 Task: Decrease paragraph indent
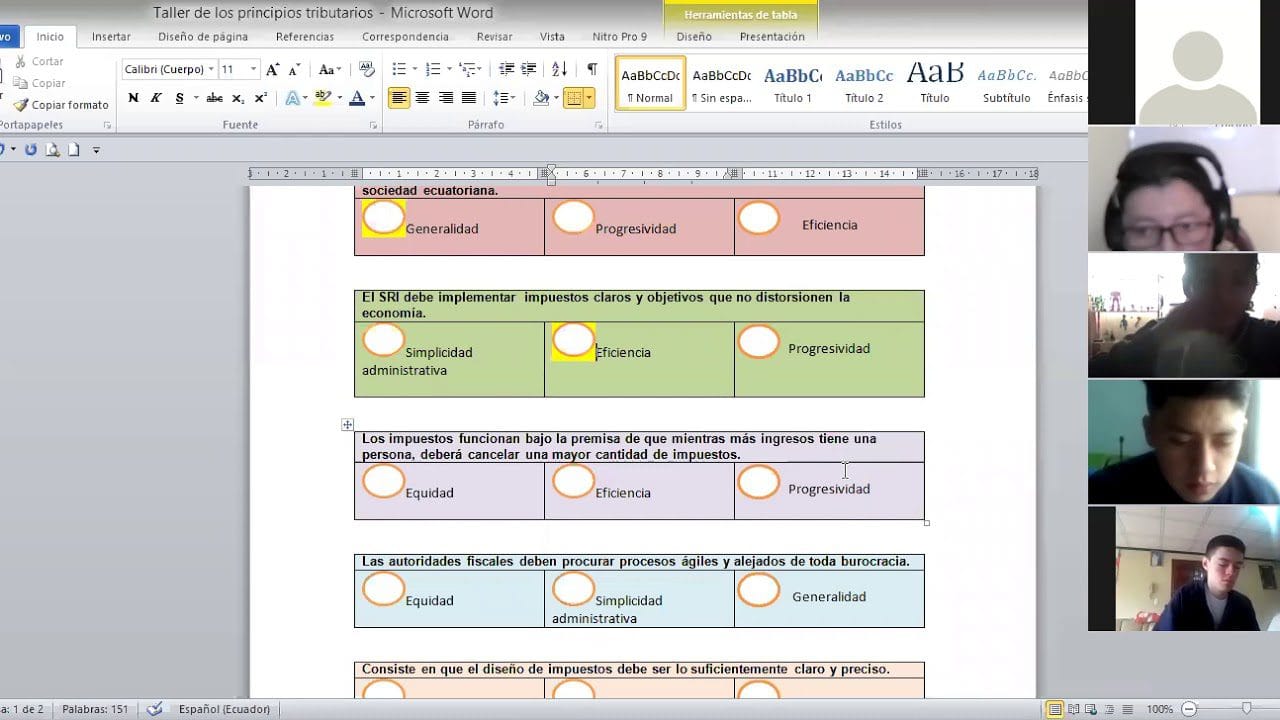[506, 69]
